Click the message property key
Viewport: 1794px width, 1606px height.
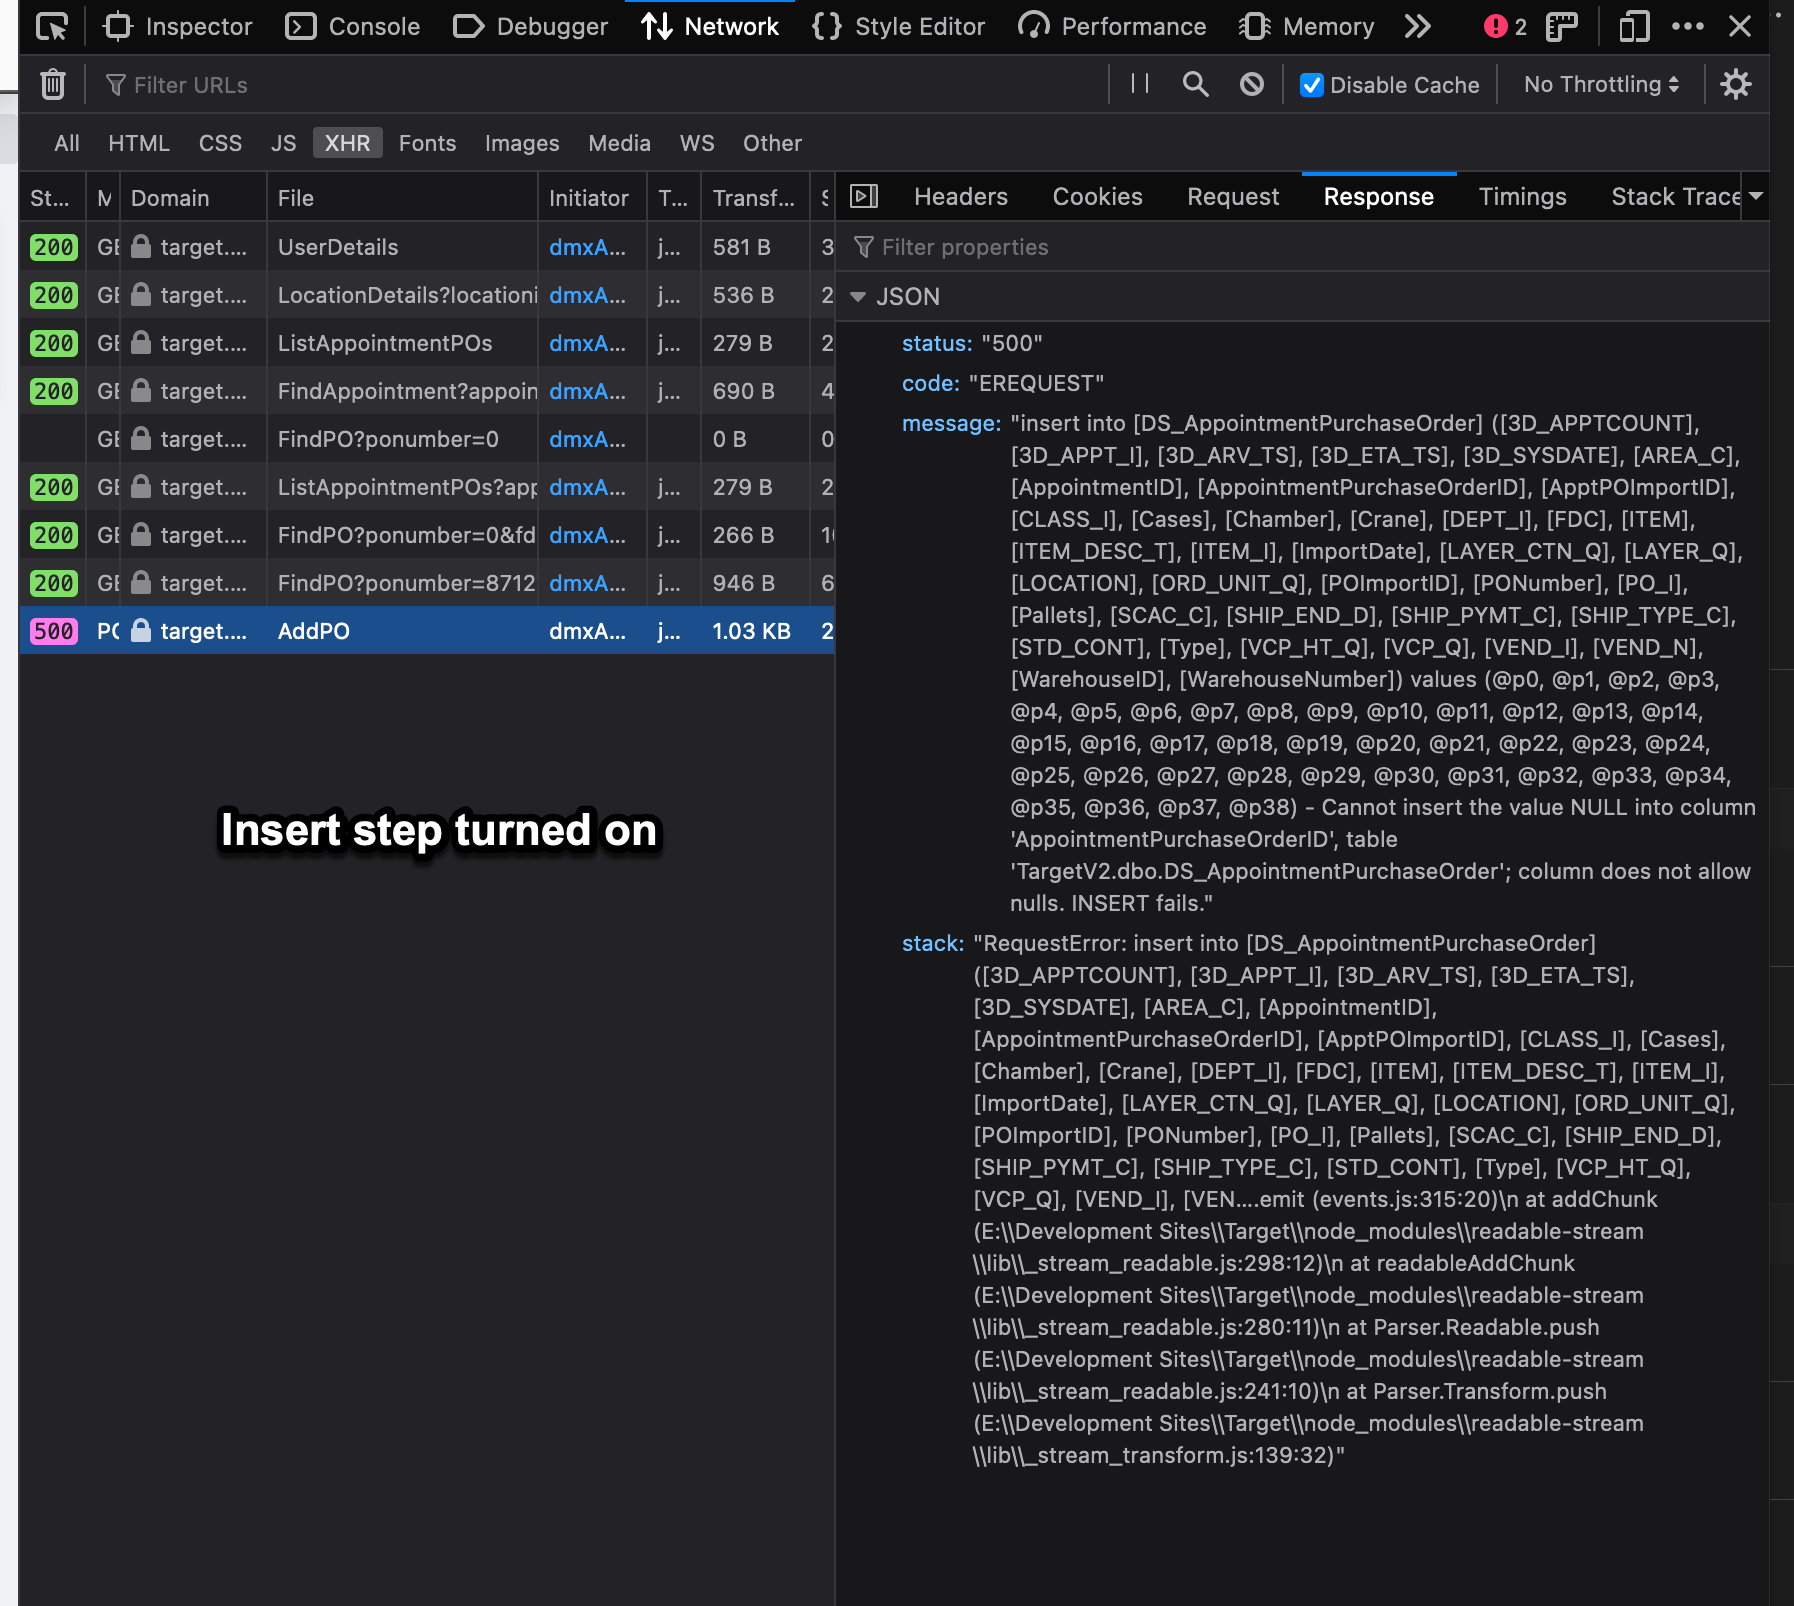coord(951,423)
